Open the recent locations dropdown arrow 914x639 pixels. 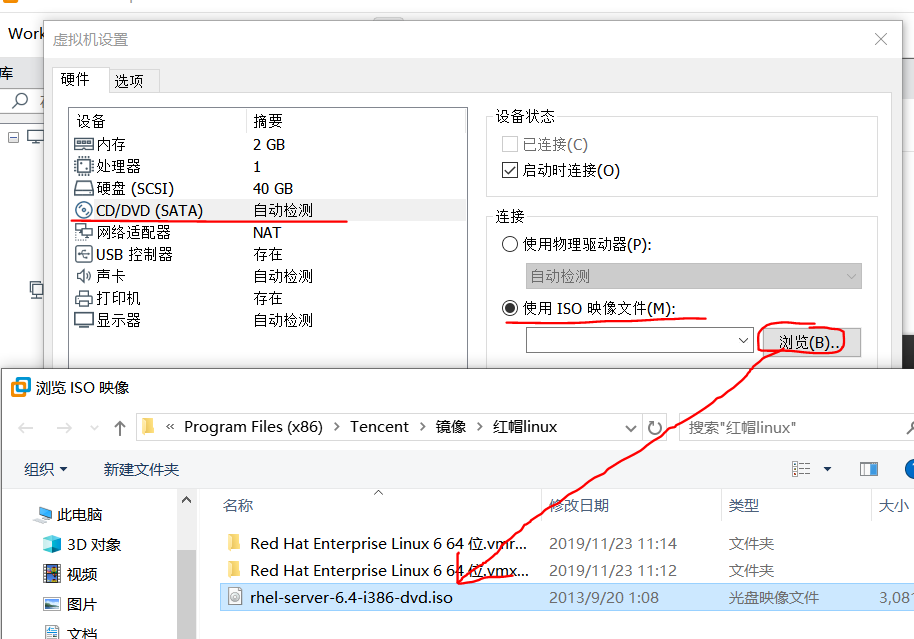click(94, 428)
